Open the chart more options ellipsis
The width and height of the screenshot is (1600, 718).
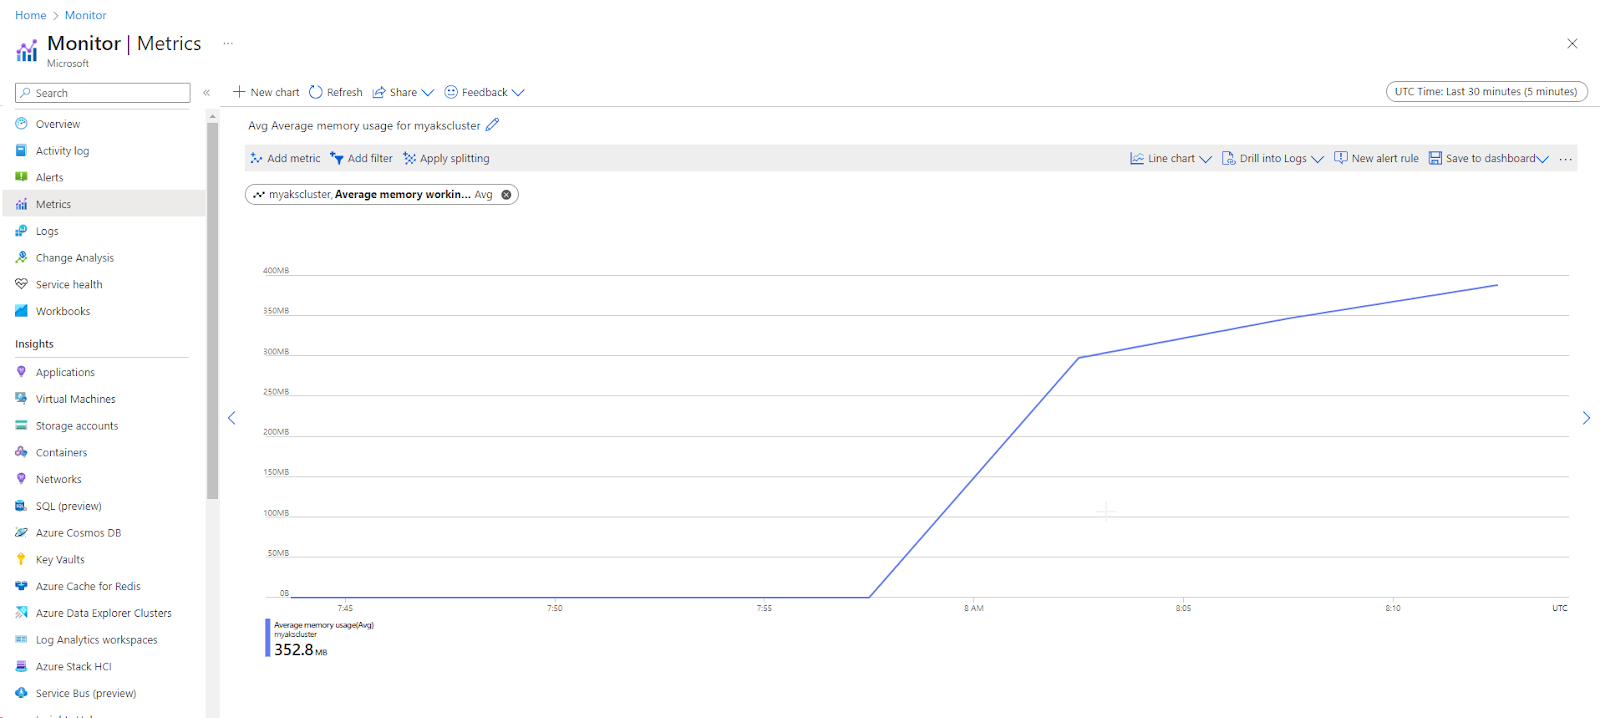tap(1566, 159)
